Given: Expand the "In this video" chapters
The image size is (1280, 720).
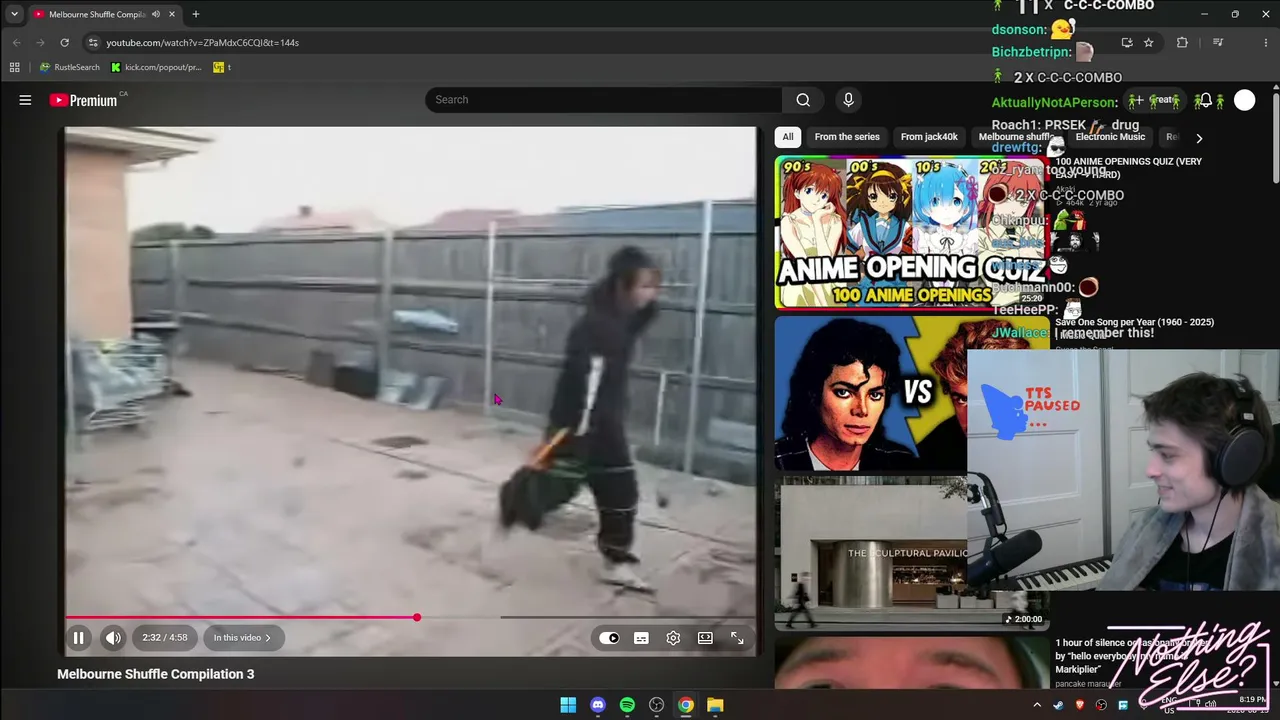Looking at the screenshot, I should point(242,638).
